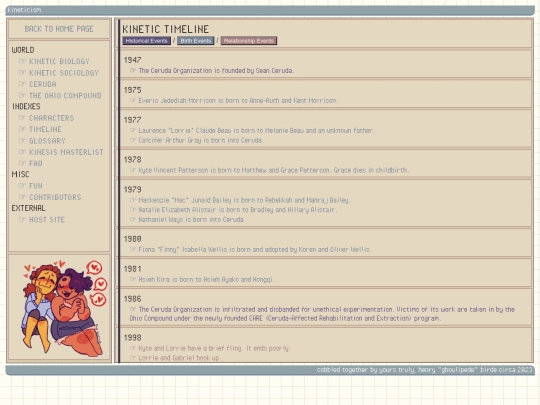Screen dimensions: 540x405
Task: Click the footer credit by henry ghoulipede birde
Action: pyautogui.click(x=424, y=370)
